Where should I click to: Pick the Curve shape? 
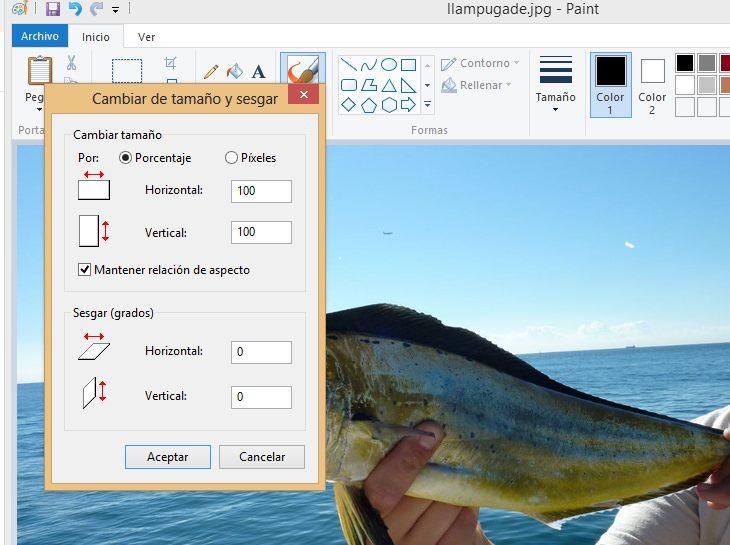(x=369, y=64)
